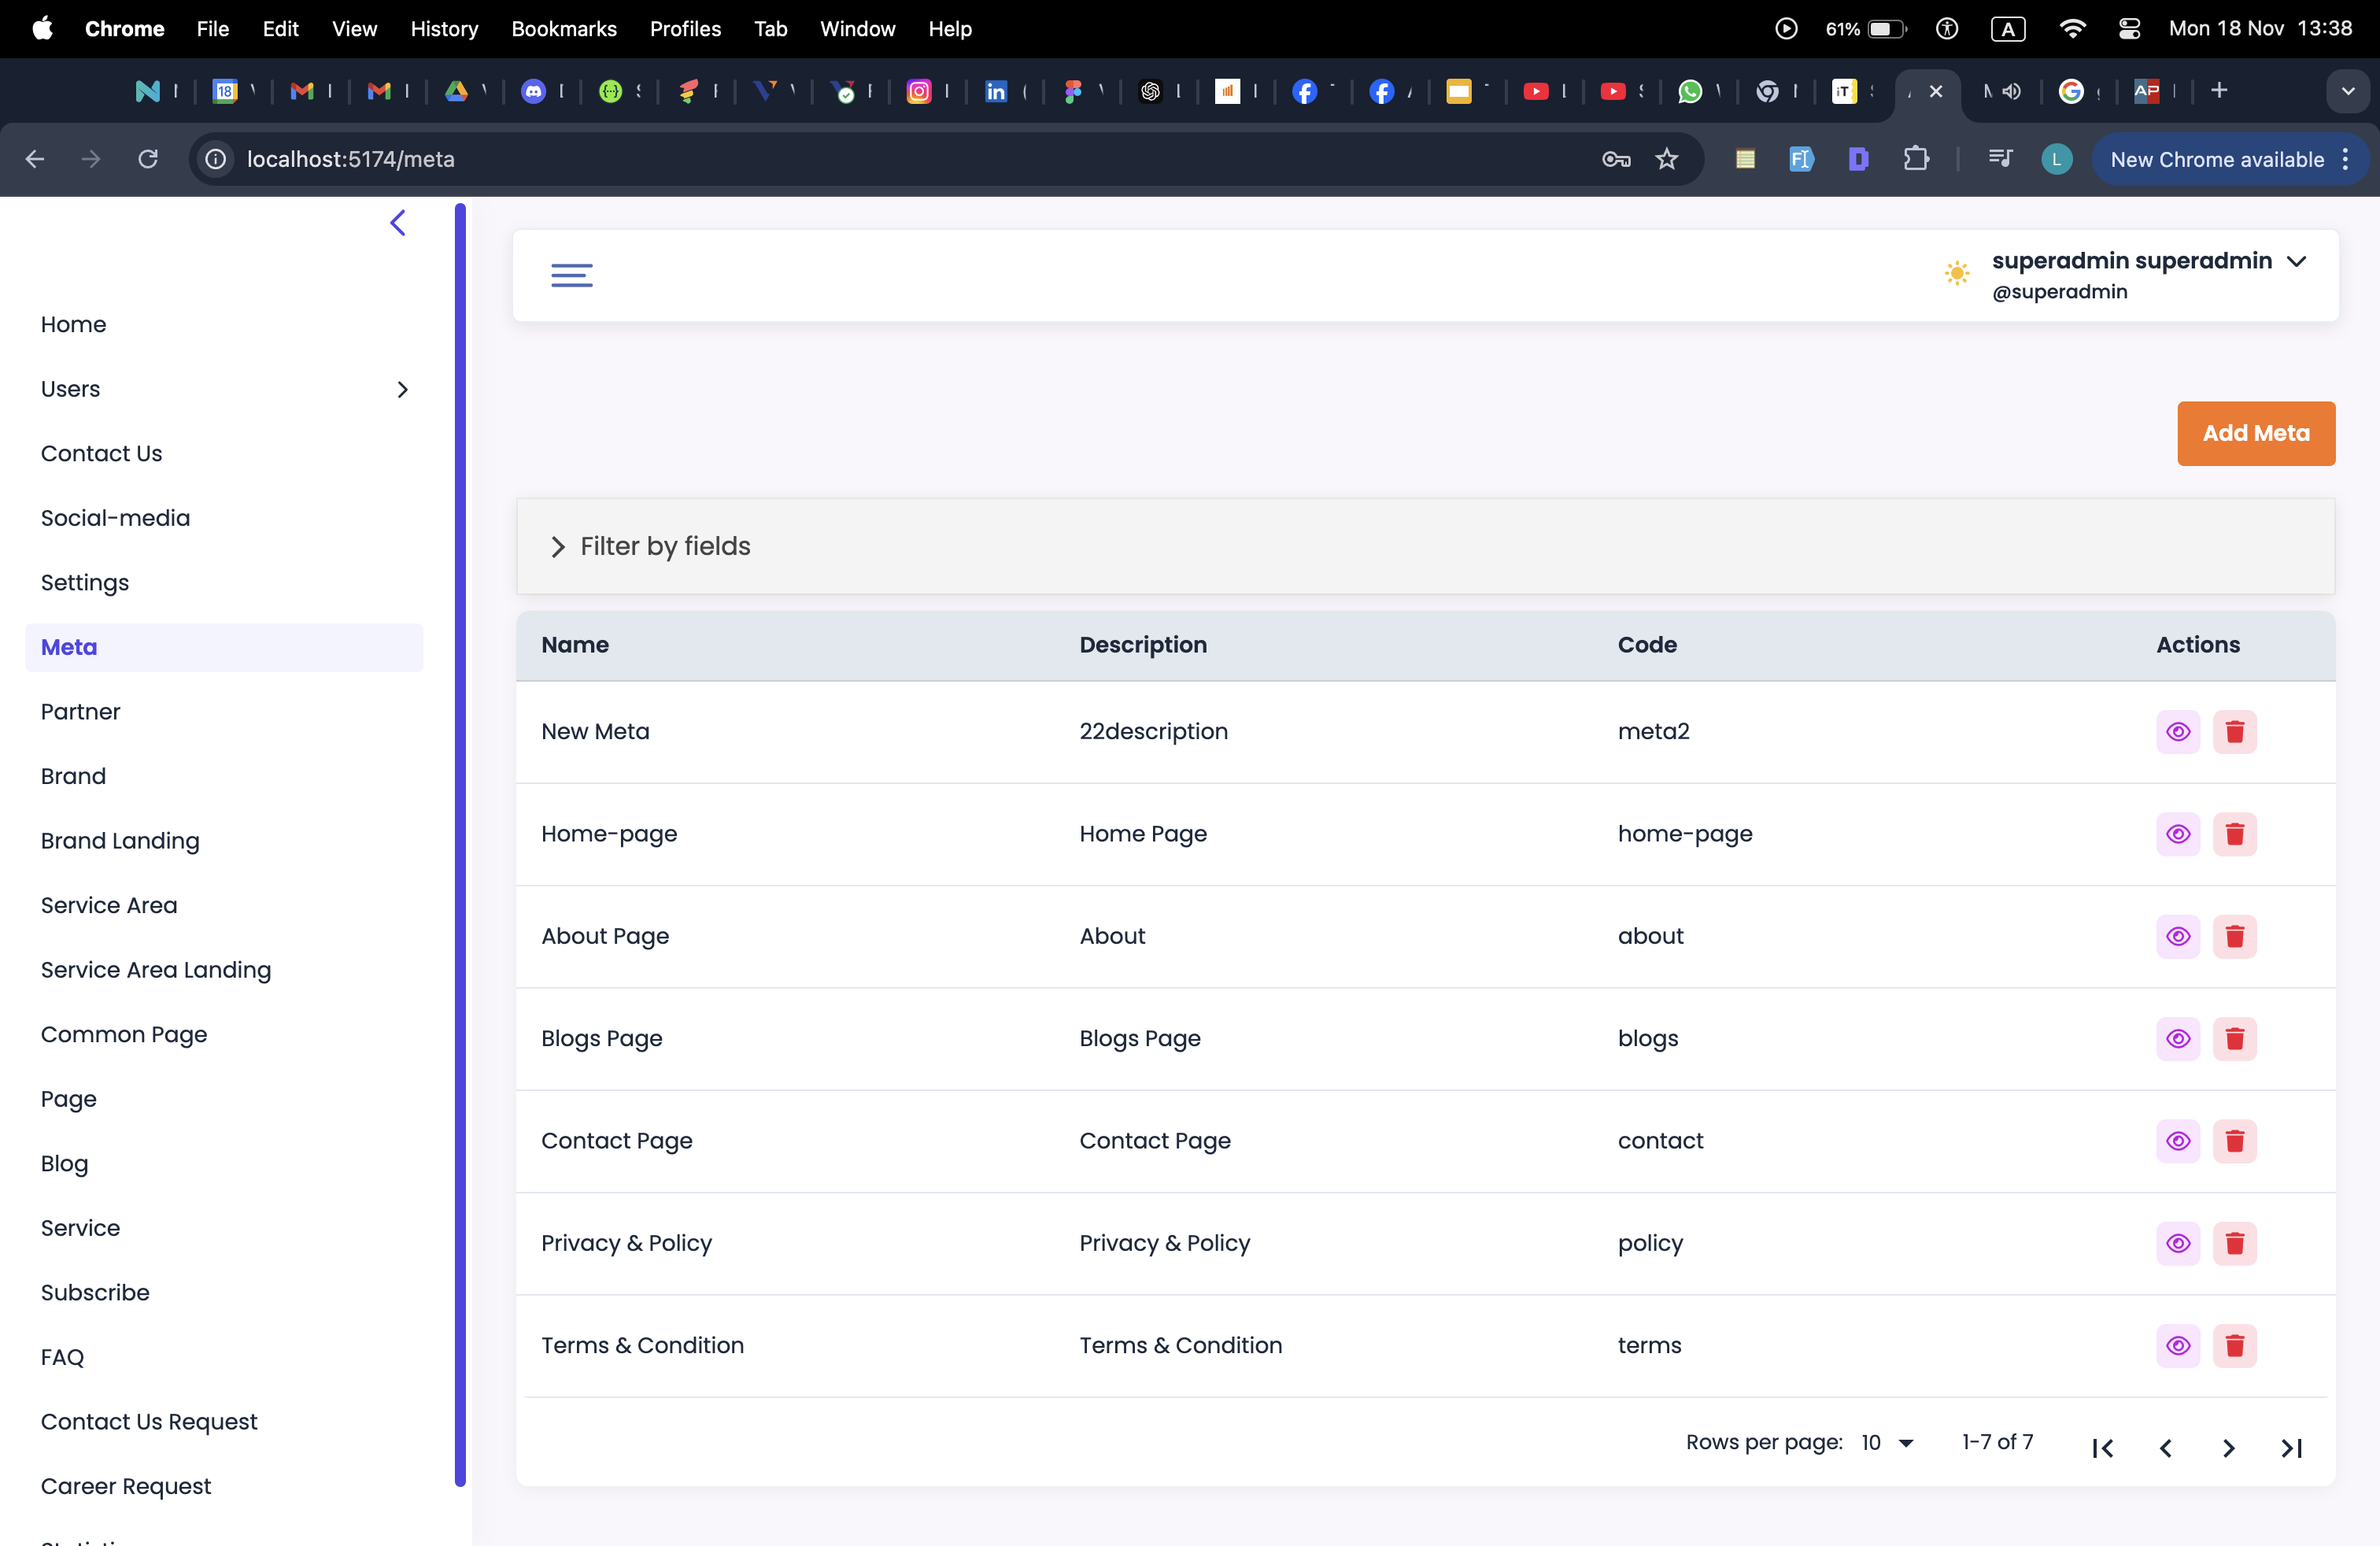2380x1546 pixels.
Task: Collapse the sidebar with the left chevron
Action: click(x=398, y=222)
